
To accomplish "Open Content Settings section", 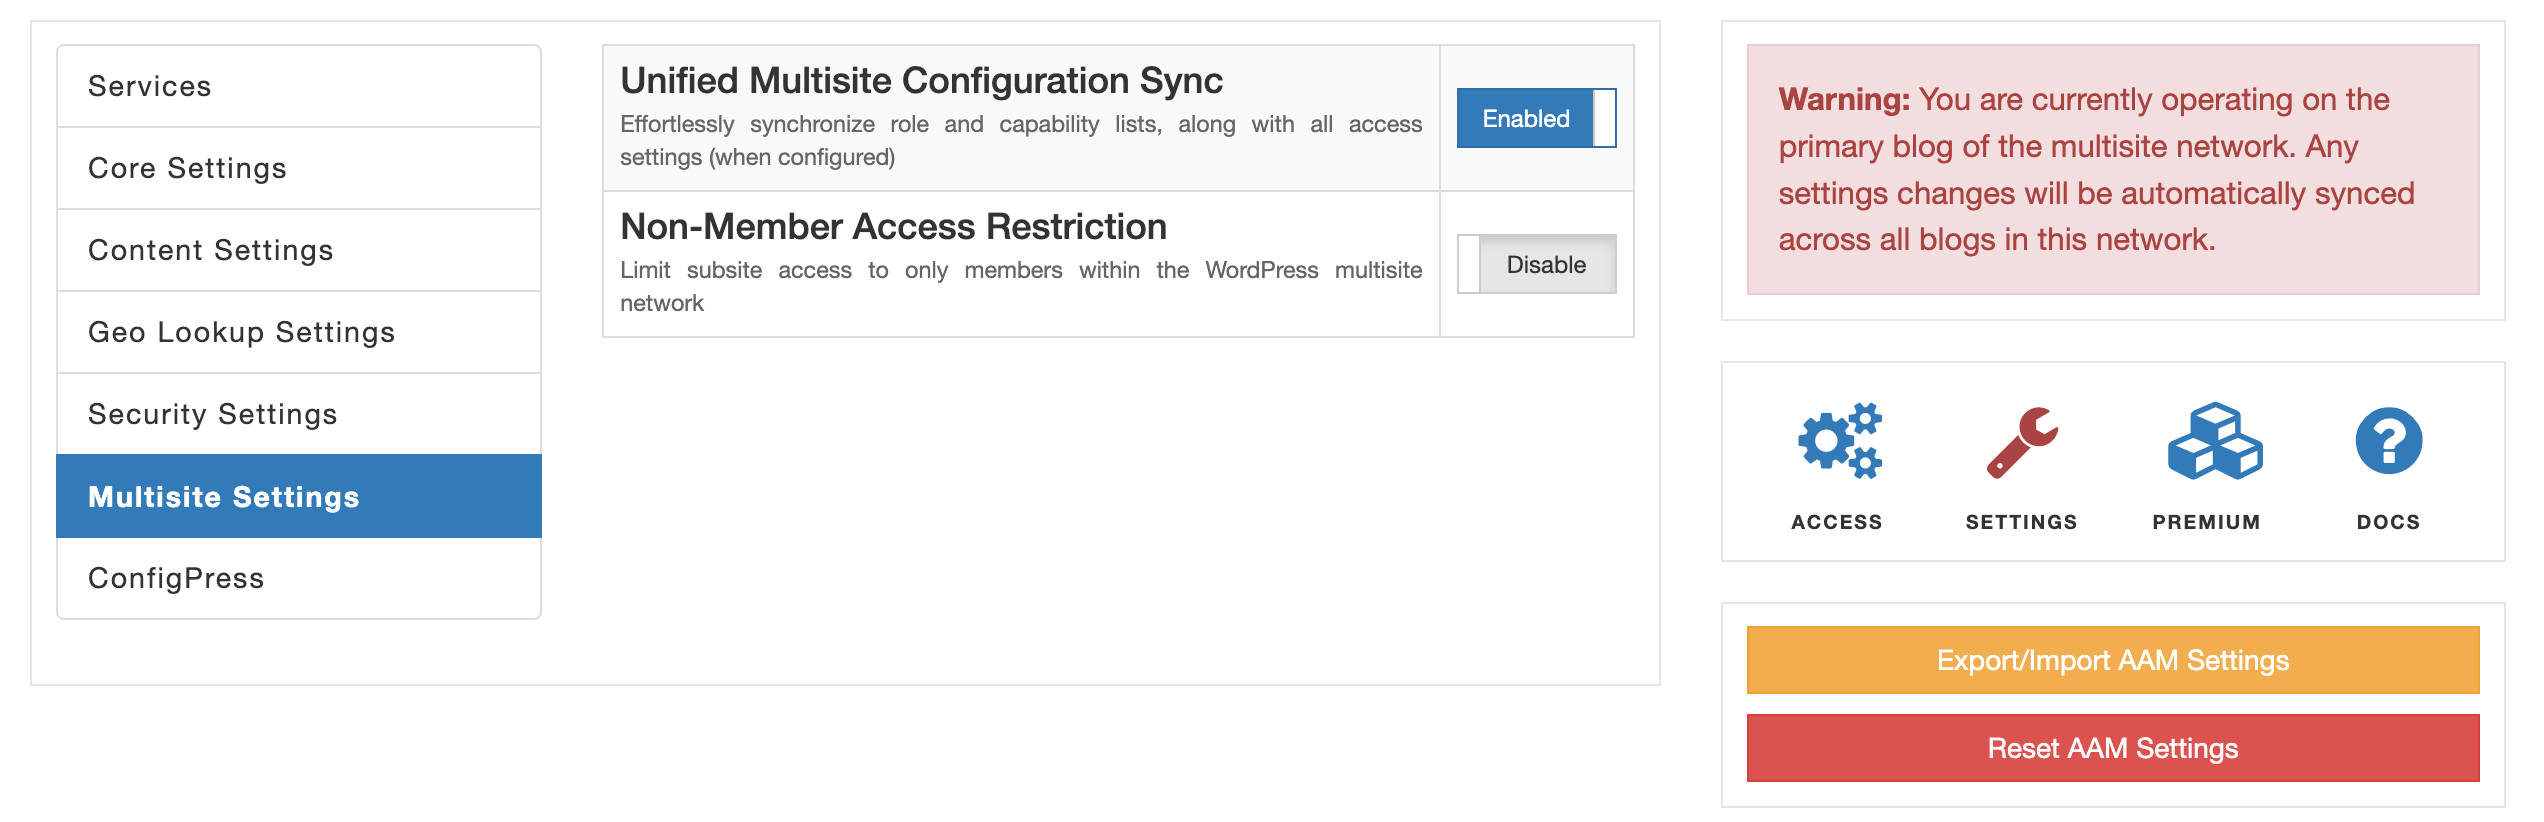I will [x=299, y=250].
